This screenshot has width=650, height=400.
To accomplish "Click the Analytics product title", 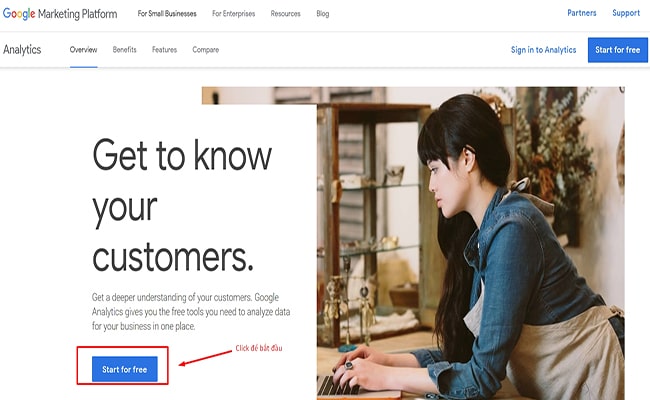I will (x=22, y=49).
